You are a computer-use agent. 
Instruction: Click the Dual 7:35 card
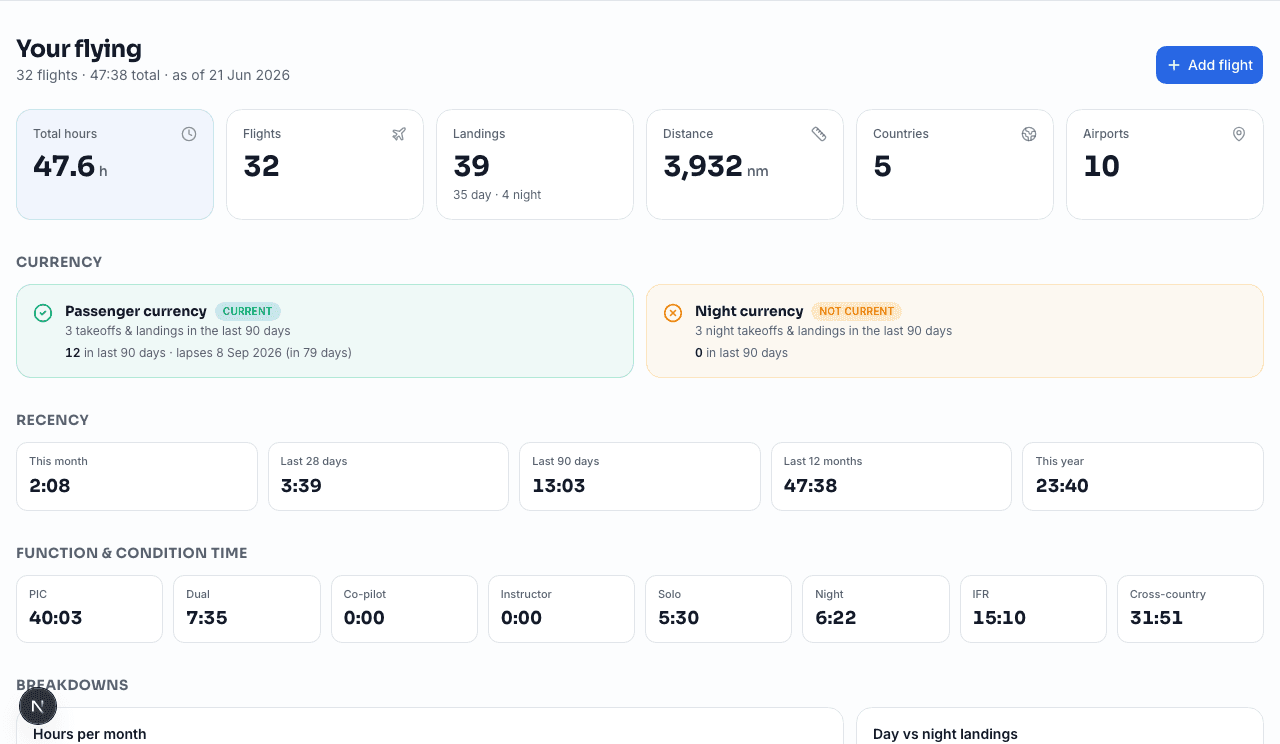point(247,609)
